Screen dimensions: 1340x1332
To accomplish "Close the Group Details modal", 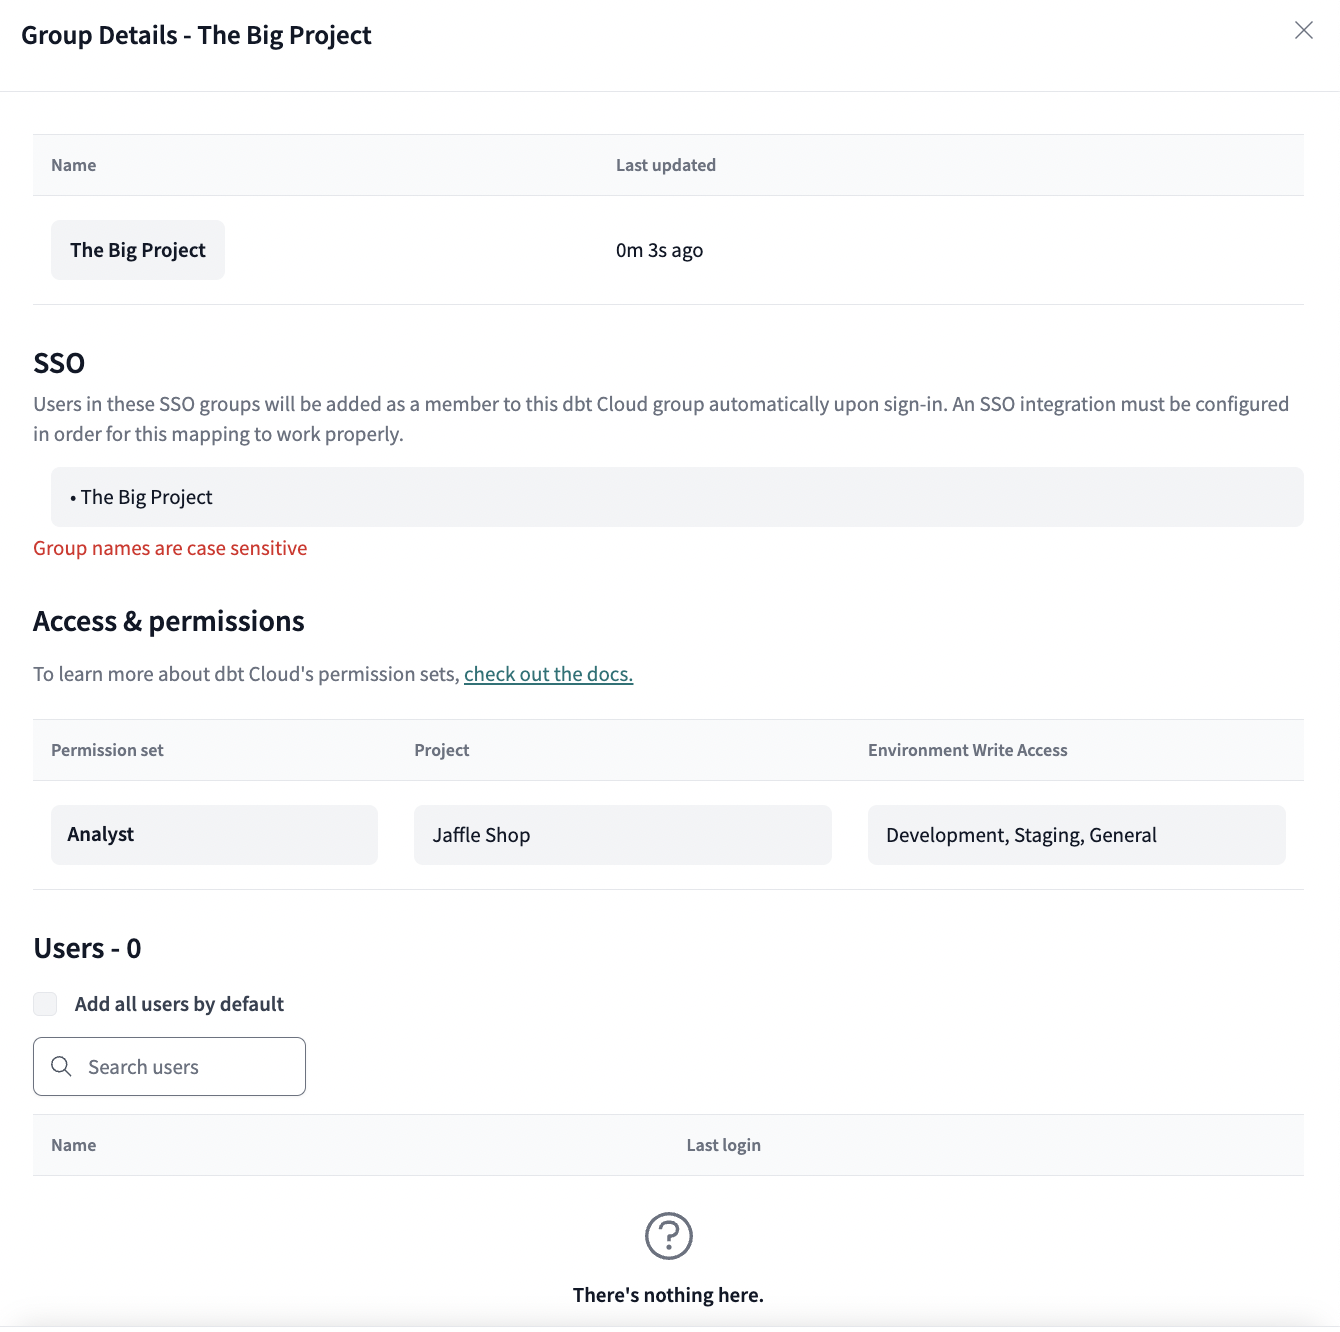I will pos(1303,31).
